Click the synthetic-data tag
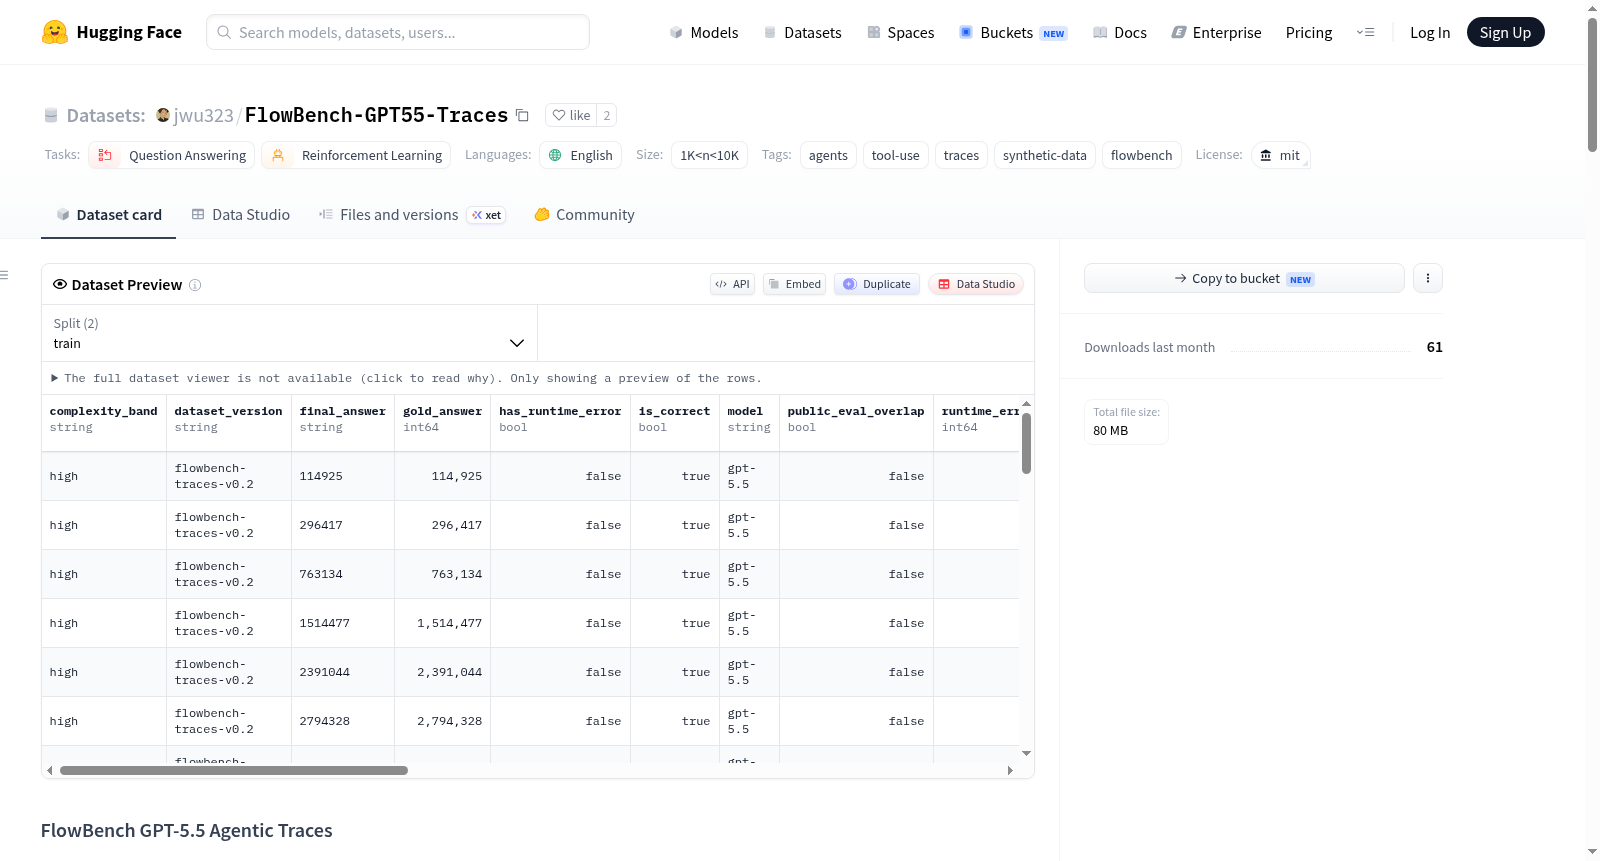The width and height of the screenshot is (1600, 861). coord(1044,155)
